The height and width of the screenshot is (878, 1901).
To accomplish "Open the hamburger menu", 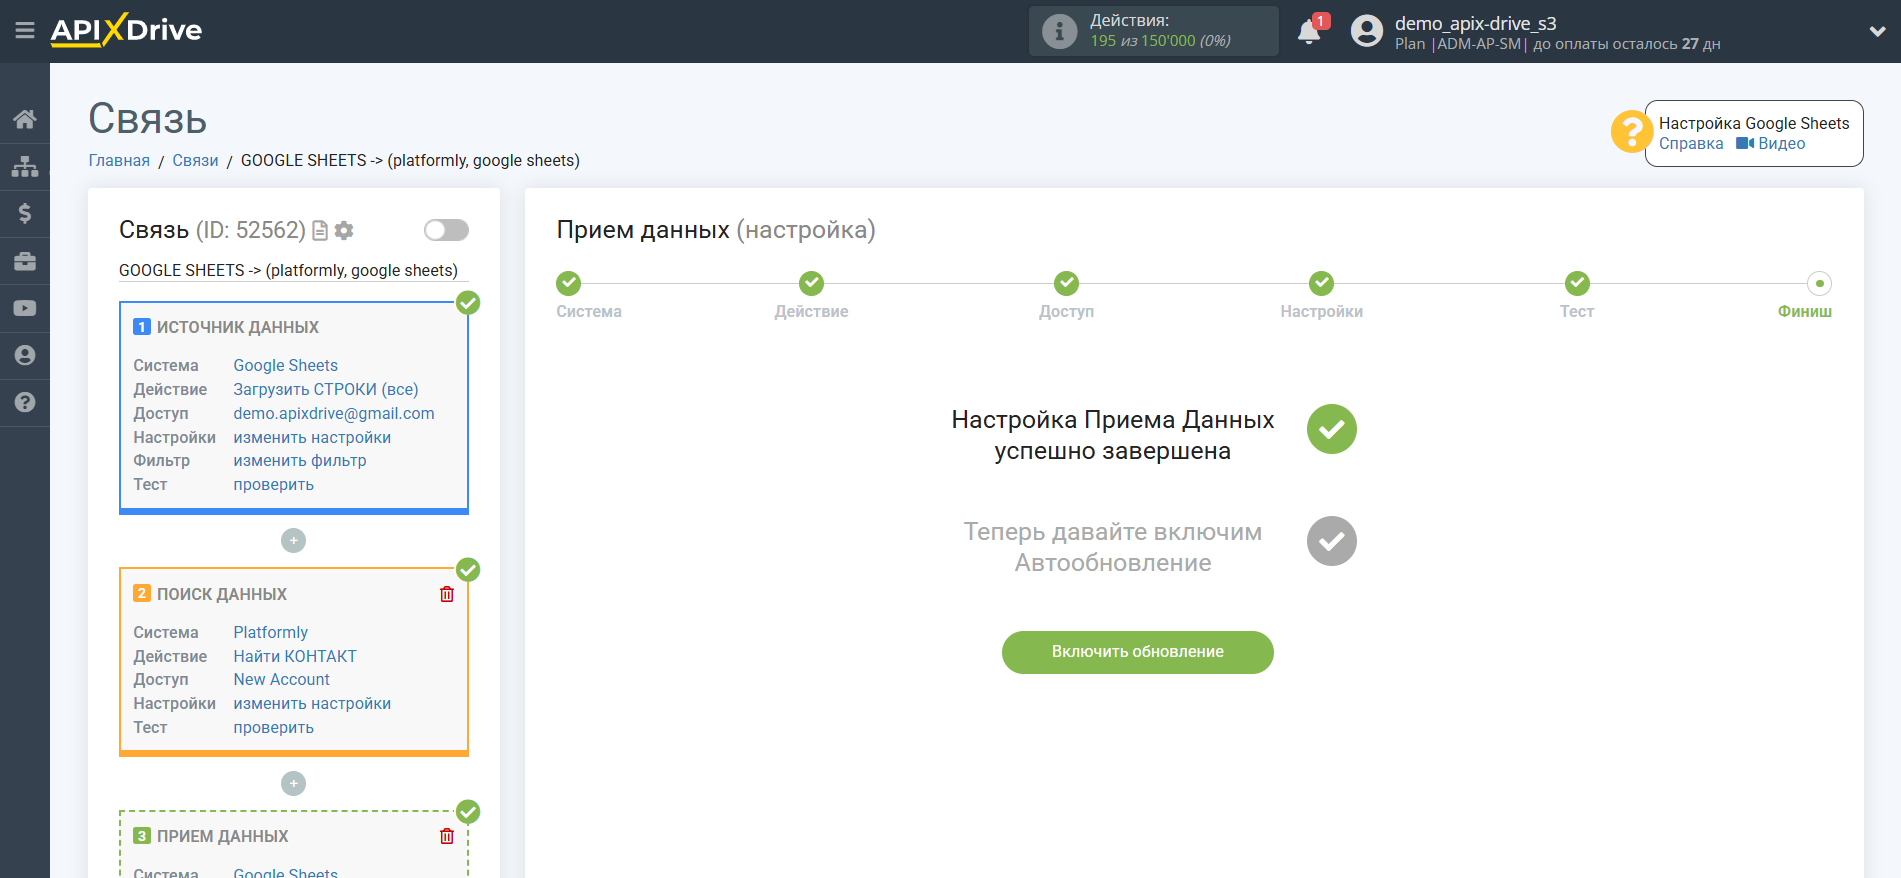I will 25,31.
